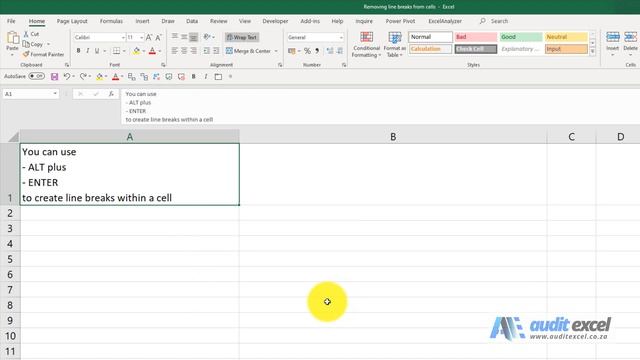Toggle bold in the Font group

78,51
